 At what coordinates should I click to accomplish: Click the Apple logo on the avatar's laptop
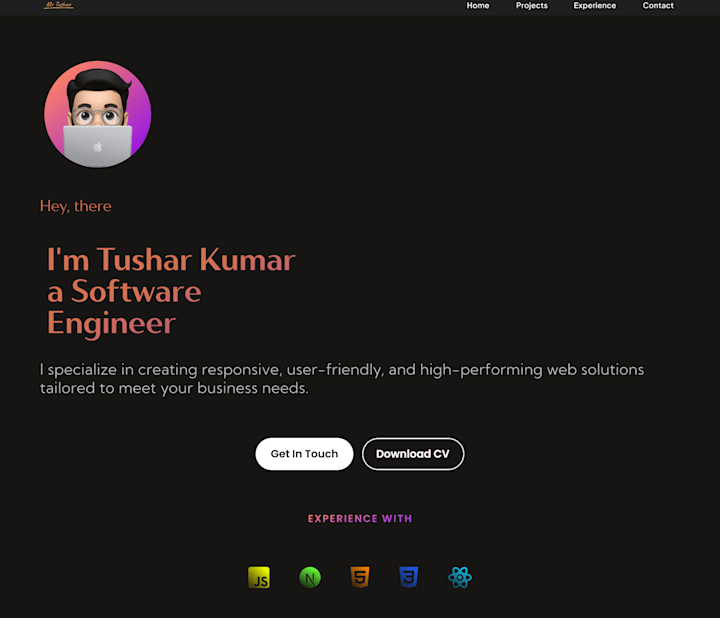[98, 147]
